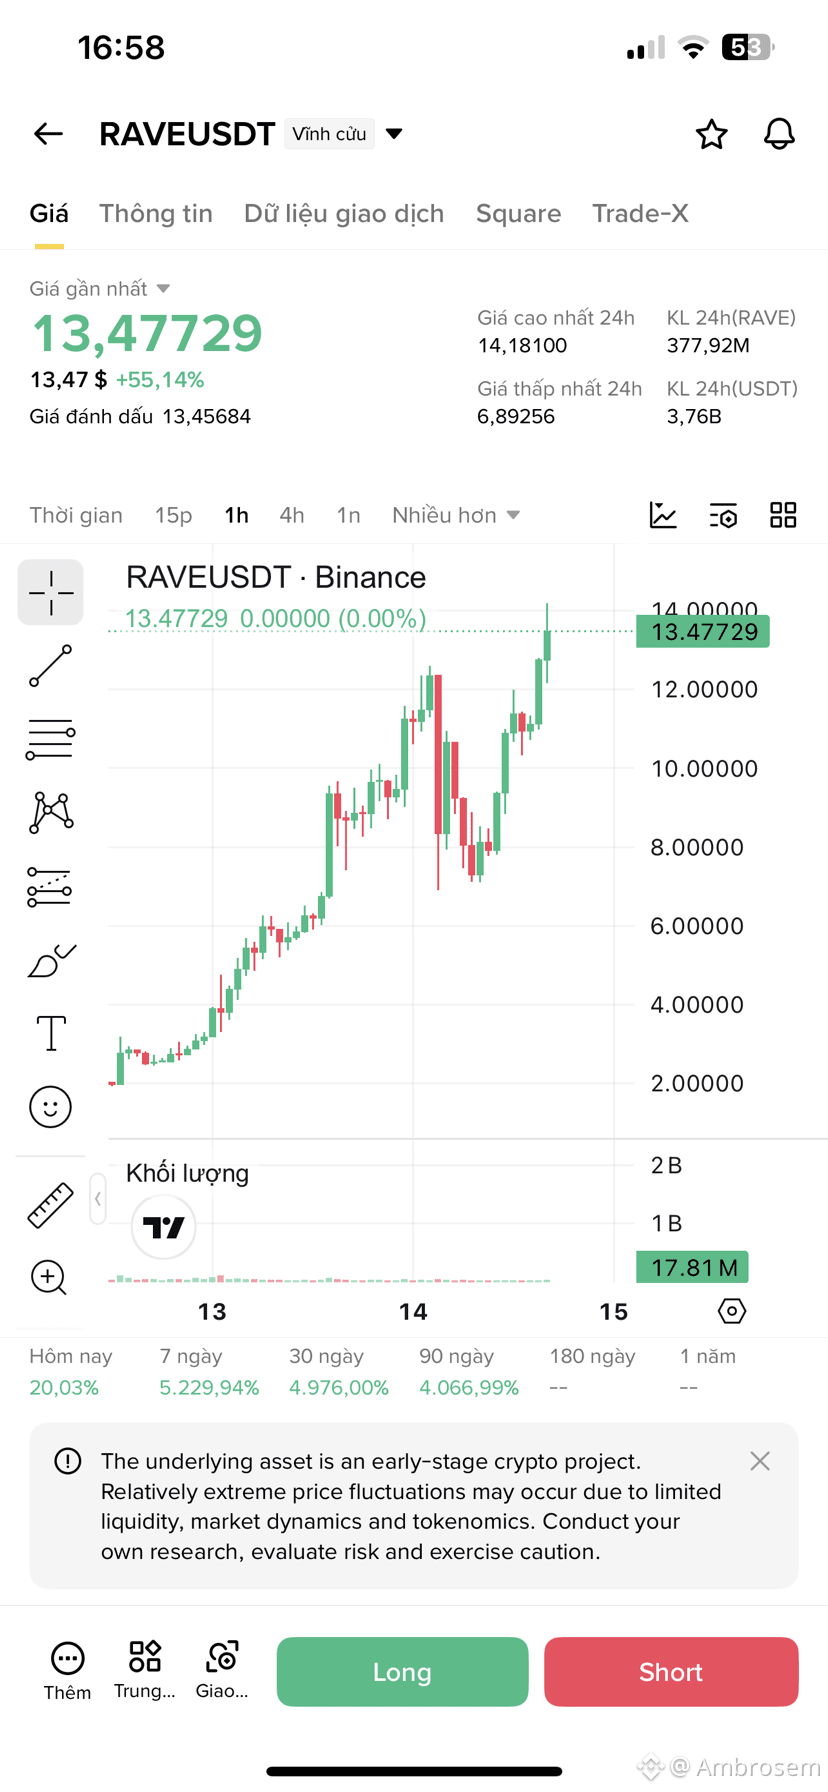Tap the 13.47729 price axis label

pyautogui.click(x=703, y=632)
